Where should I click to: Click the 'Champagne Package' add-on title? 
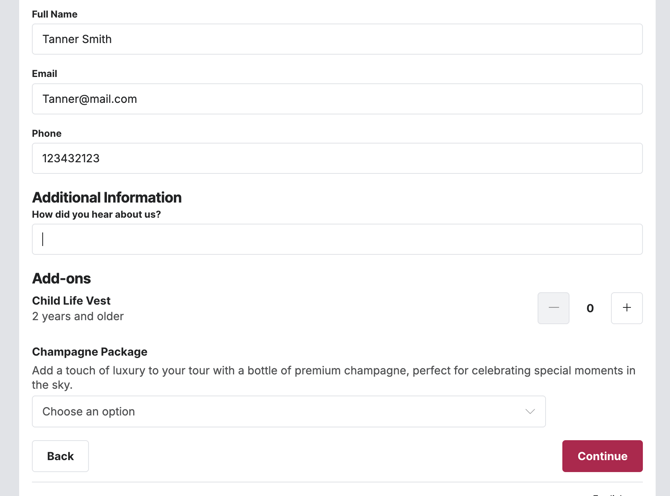click(89, 352)
